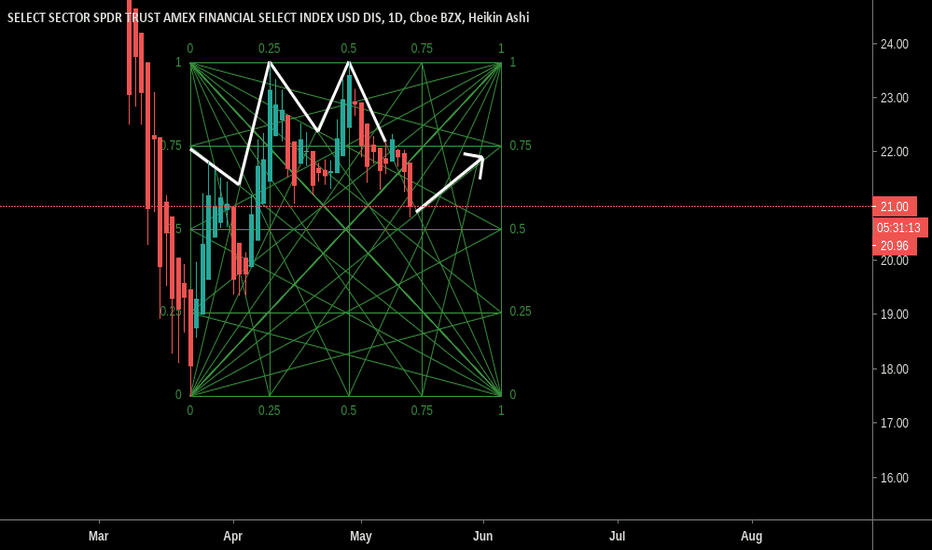Click Gann box right-side 0.5 level label
Image resolution: width=932 pixels, height=550 pixels.
click(517, 230)
